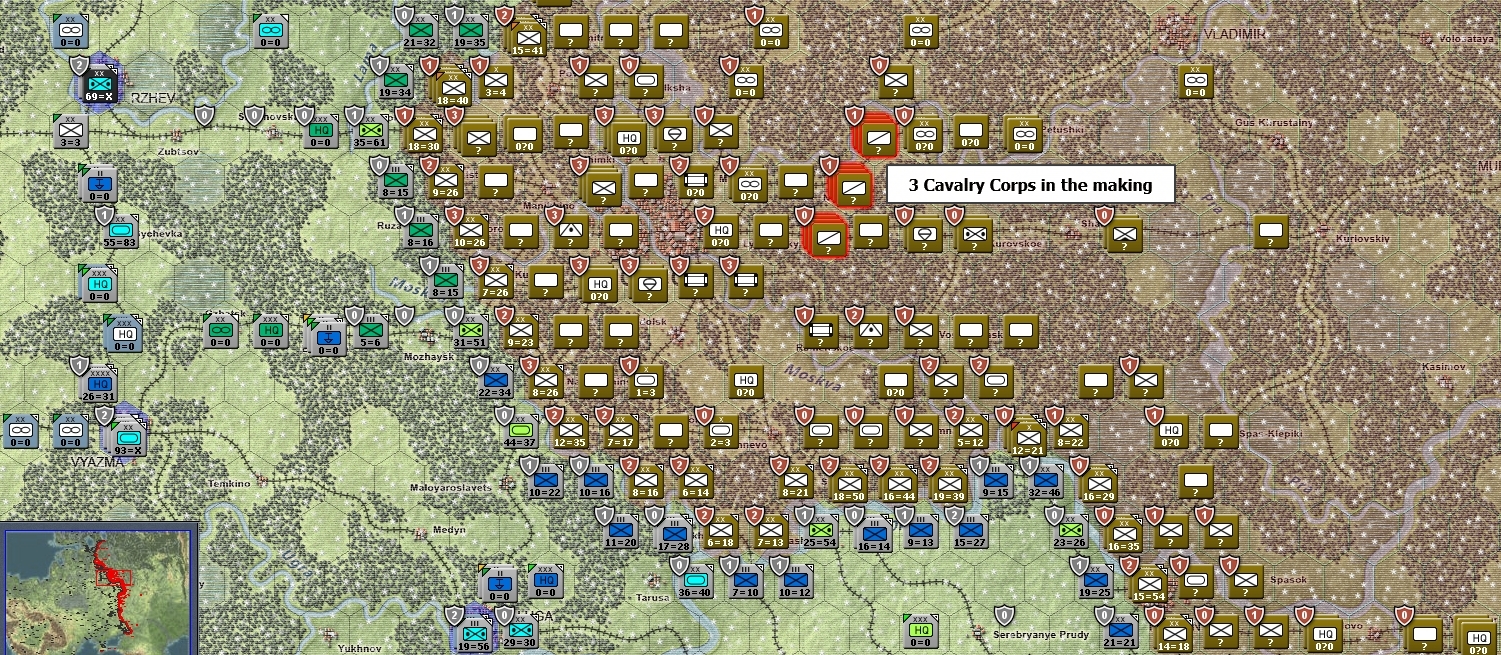Select blue regiment stack 17=28
The height and width of the screenshot is (655, 1501).
[673, 534]
